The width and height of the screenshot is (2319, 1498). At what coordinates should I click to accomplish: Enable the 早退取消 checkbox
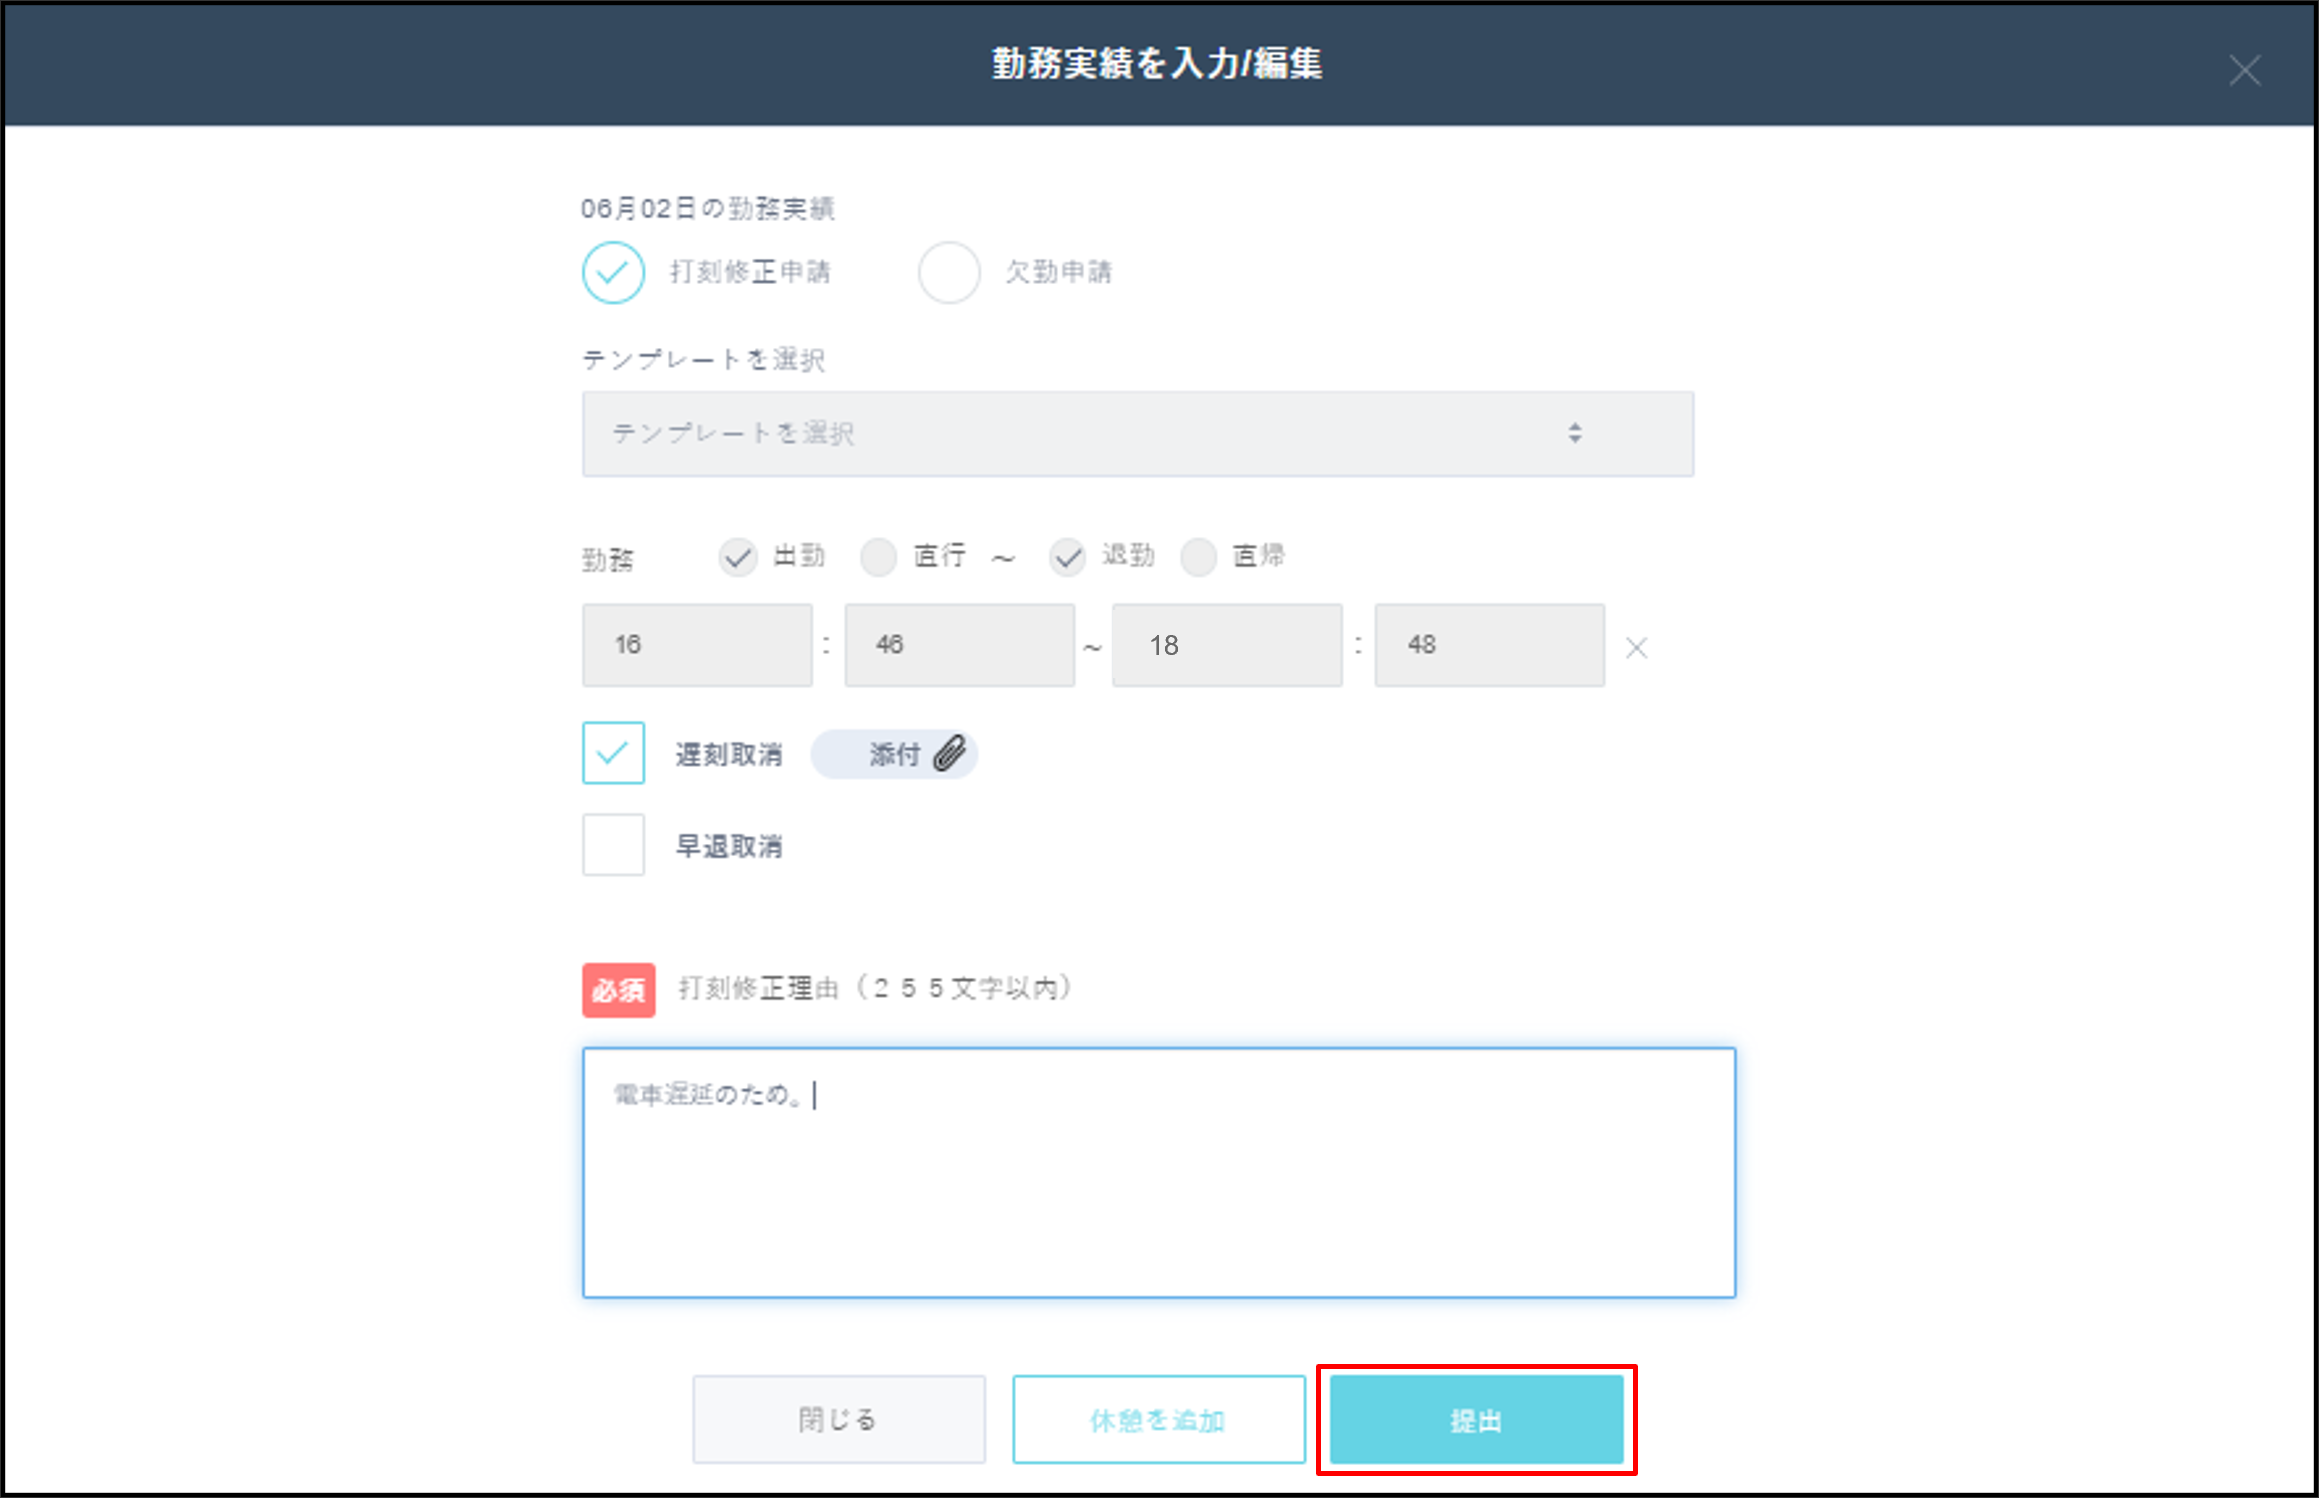(612, 844)
